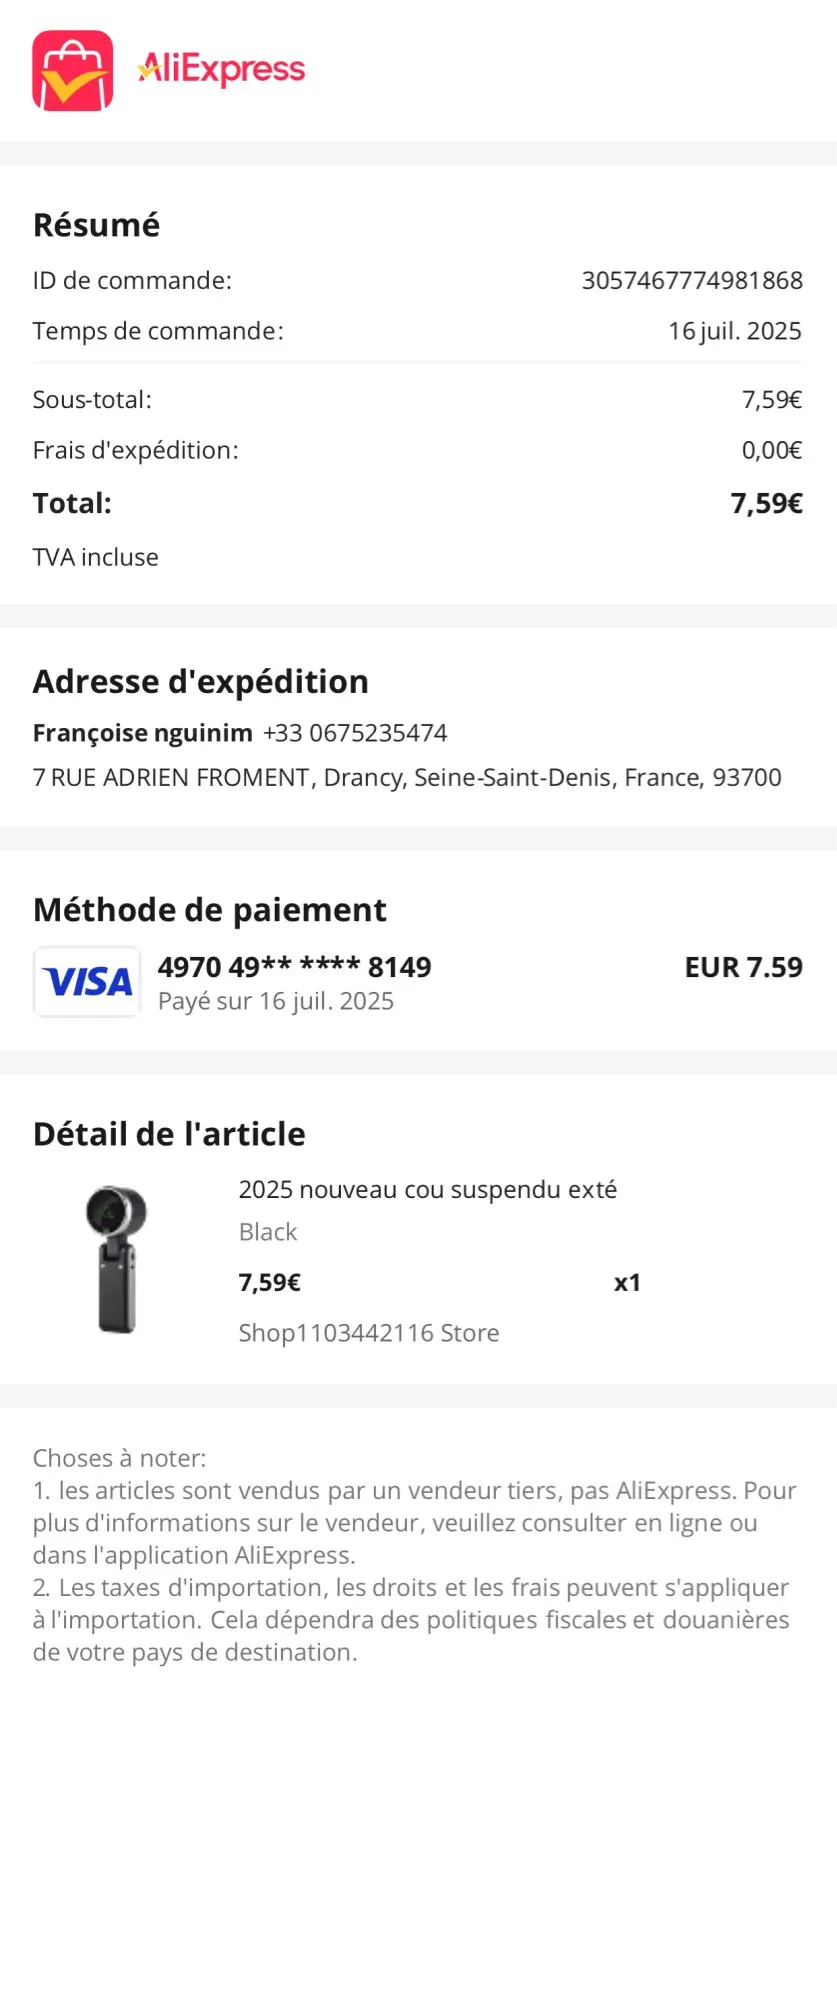Click recipient name Françoise nguinim
837x2000 pixels.
143,733
